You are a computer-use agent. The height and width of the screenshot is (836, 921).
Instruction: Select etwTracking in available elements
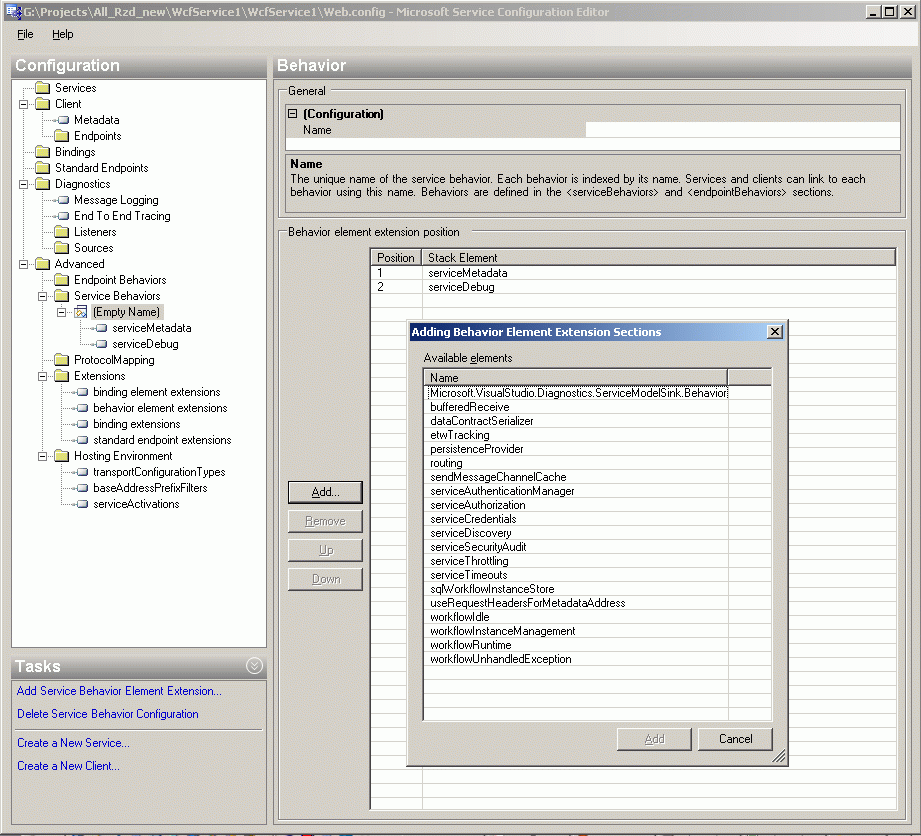coord(576,435)
